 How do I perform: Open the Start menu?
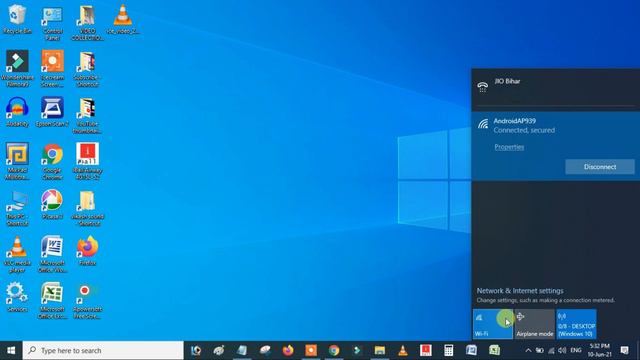point(11,350)
